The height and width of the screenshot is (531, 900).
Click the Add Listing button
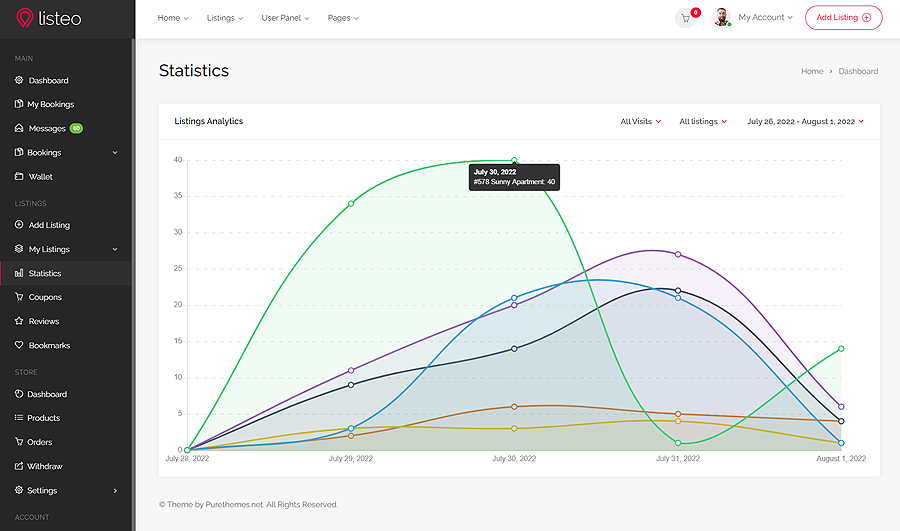coord(843,18)
